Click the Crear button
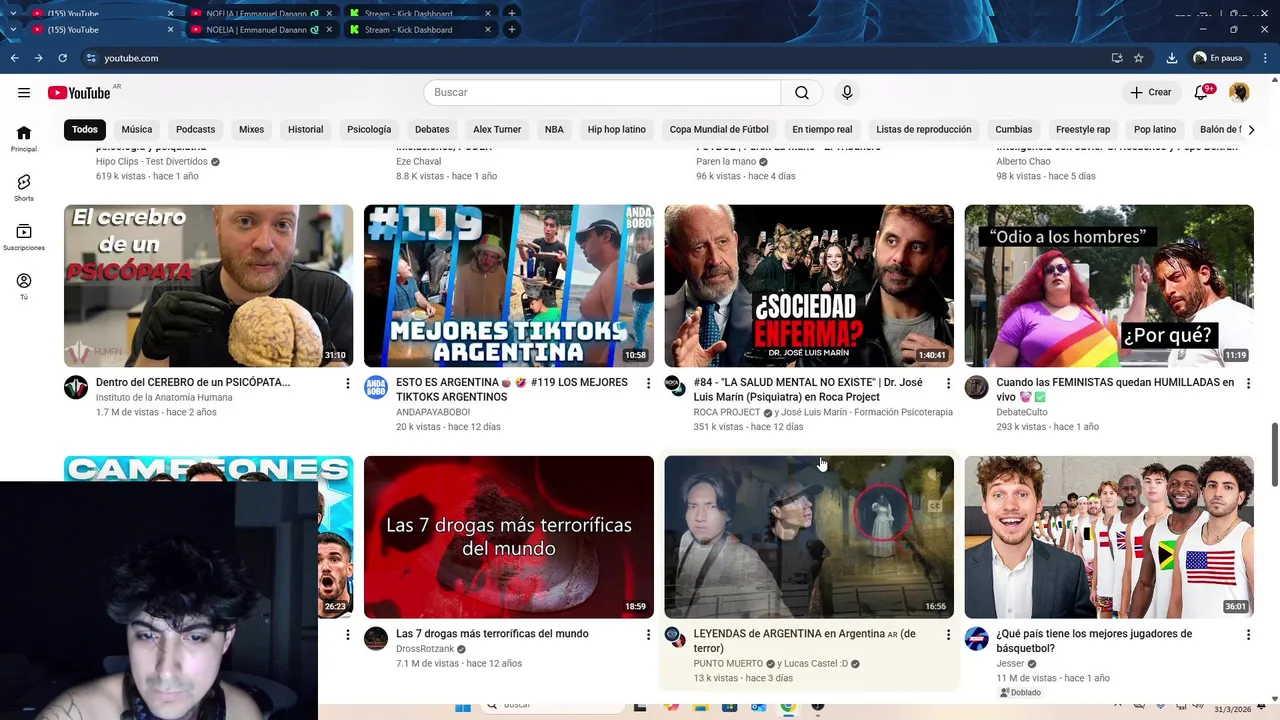 point(1151,93)
